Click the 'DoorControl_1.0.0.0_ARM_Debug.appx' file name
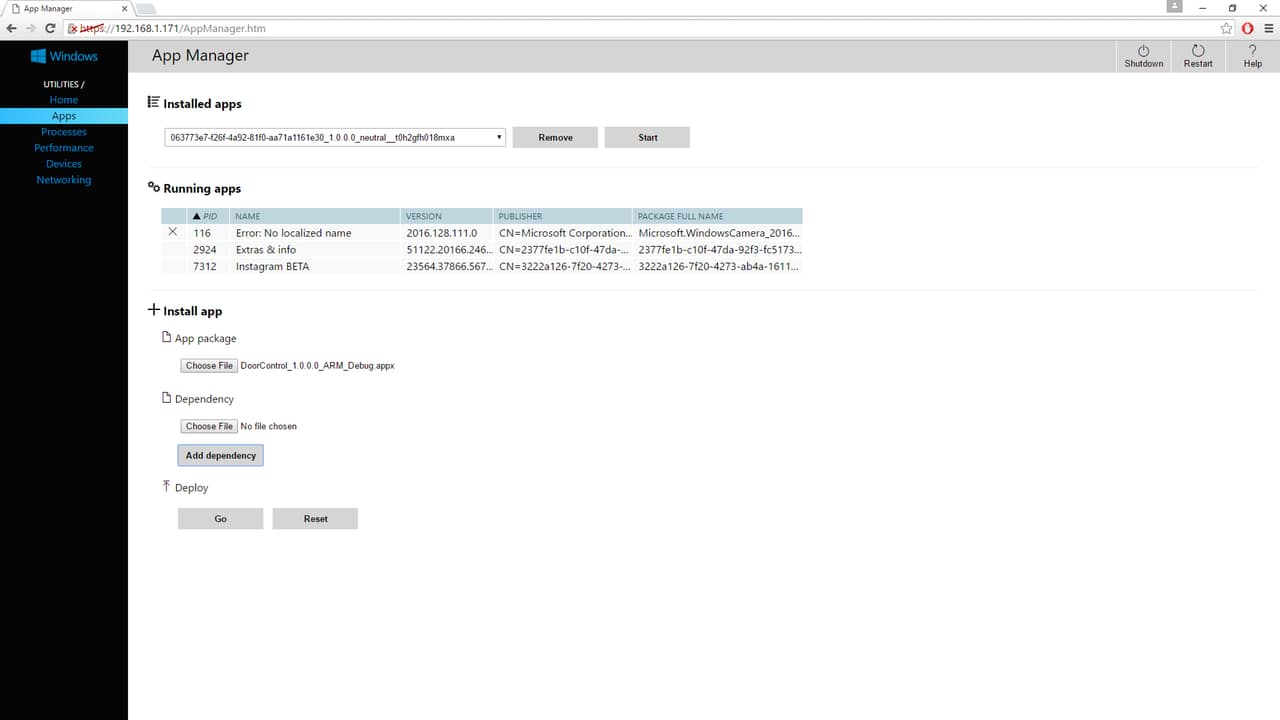Image resolution: width=1280 pixels, height=720 pixels. click(x=318, y=366)
